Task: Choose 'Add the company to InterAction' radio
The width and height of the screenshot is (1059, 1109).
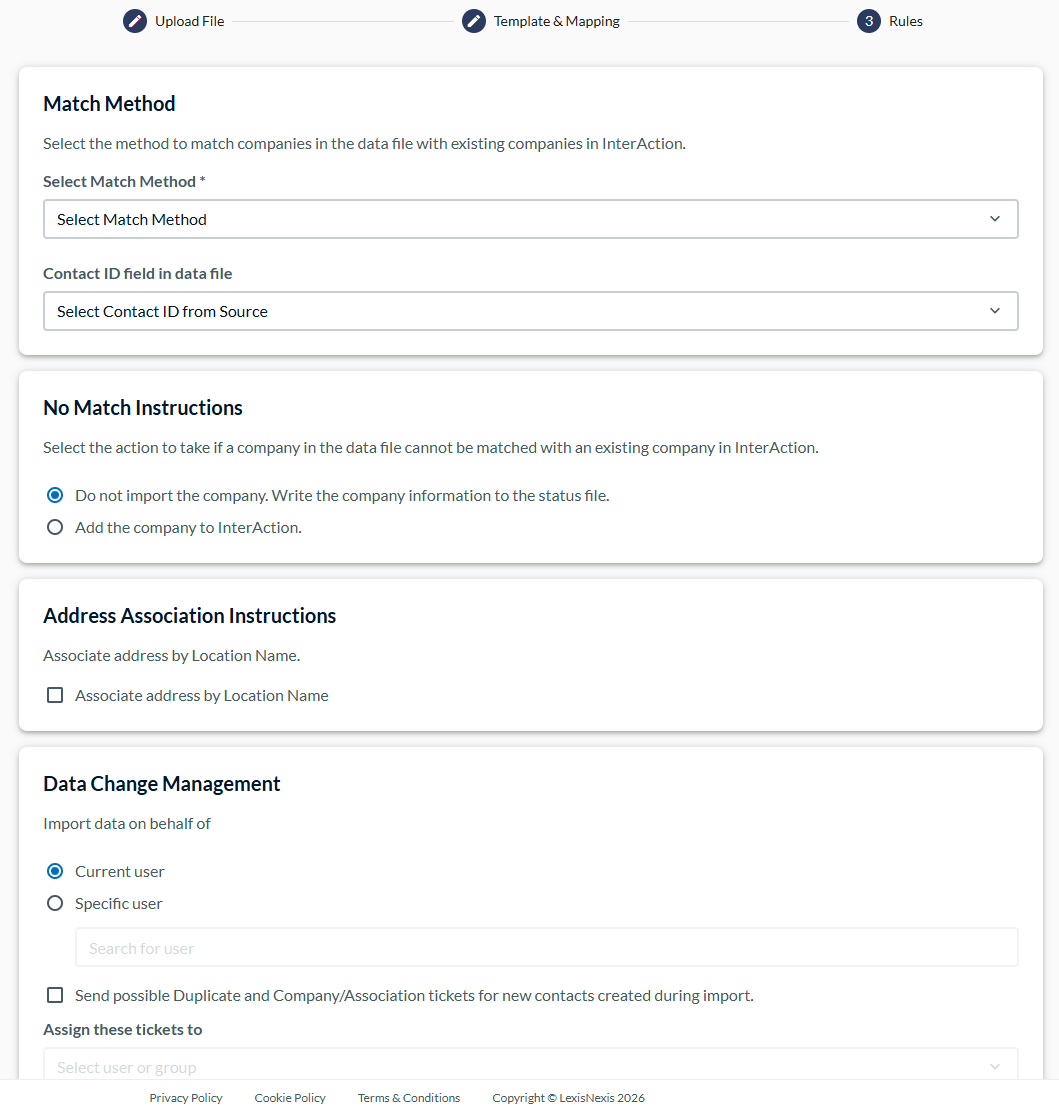Action: pyautogui.click(x=54, y=527)
